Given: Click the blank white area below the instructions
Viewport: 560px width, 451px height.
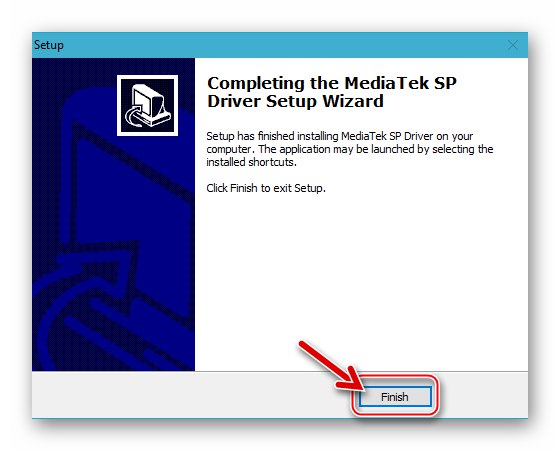Looking at the screenshot, I should [x=361, y=271].
